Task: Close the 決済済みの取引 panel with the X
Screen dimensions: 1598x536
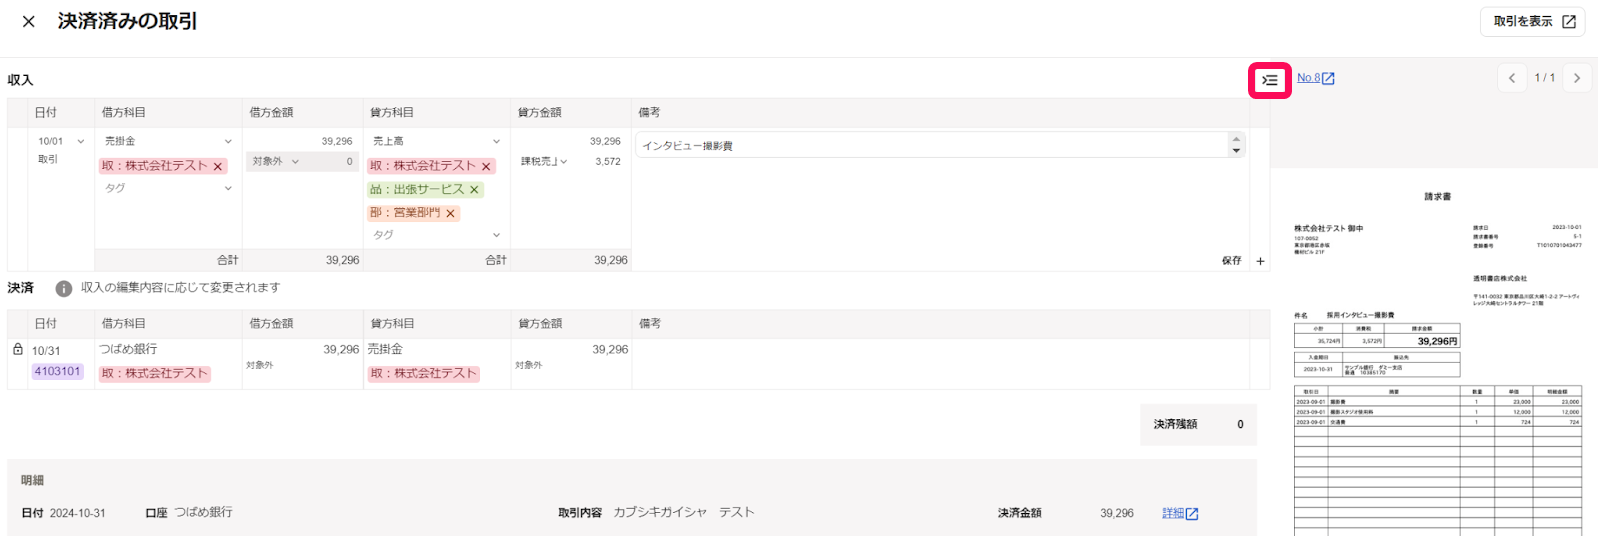Action: pos(29,21)
